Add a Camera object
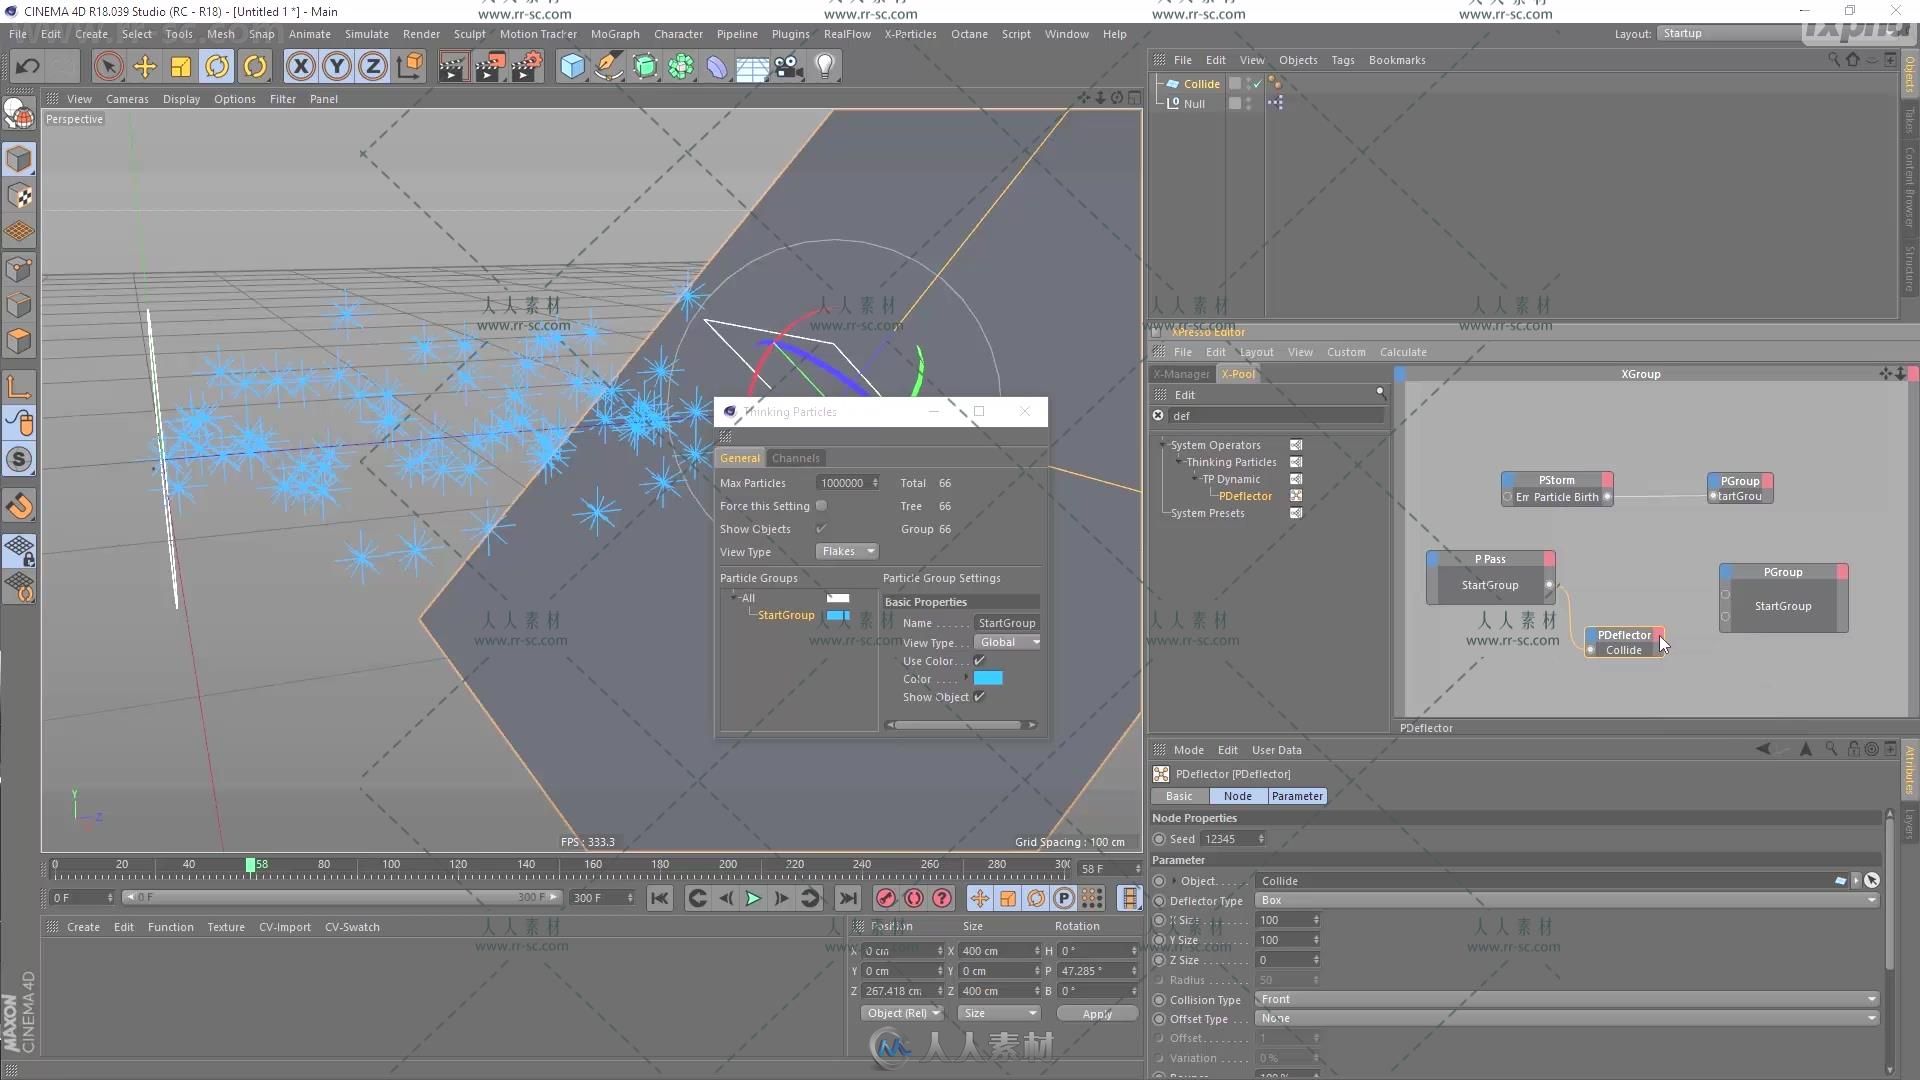The height and width of the screenshot is (1080, 1920). point(789,67)
